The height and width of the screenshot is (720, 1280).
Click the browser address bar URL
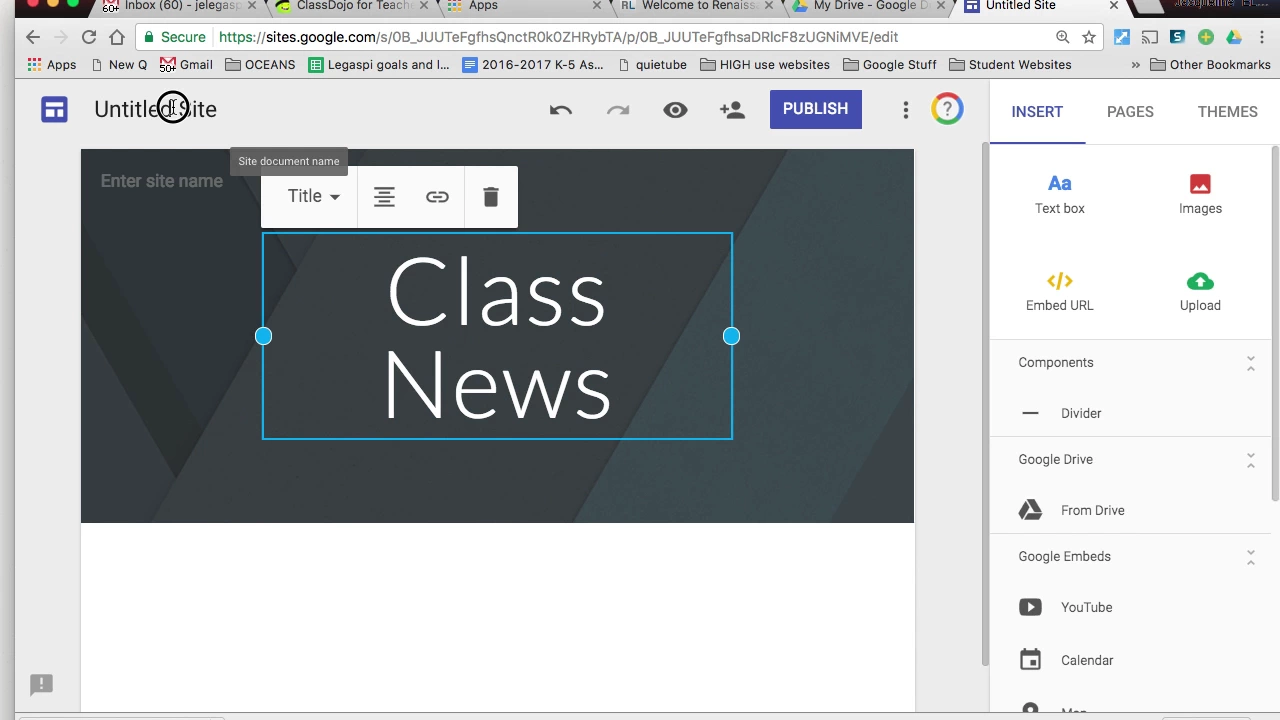click(558, 37)
